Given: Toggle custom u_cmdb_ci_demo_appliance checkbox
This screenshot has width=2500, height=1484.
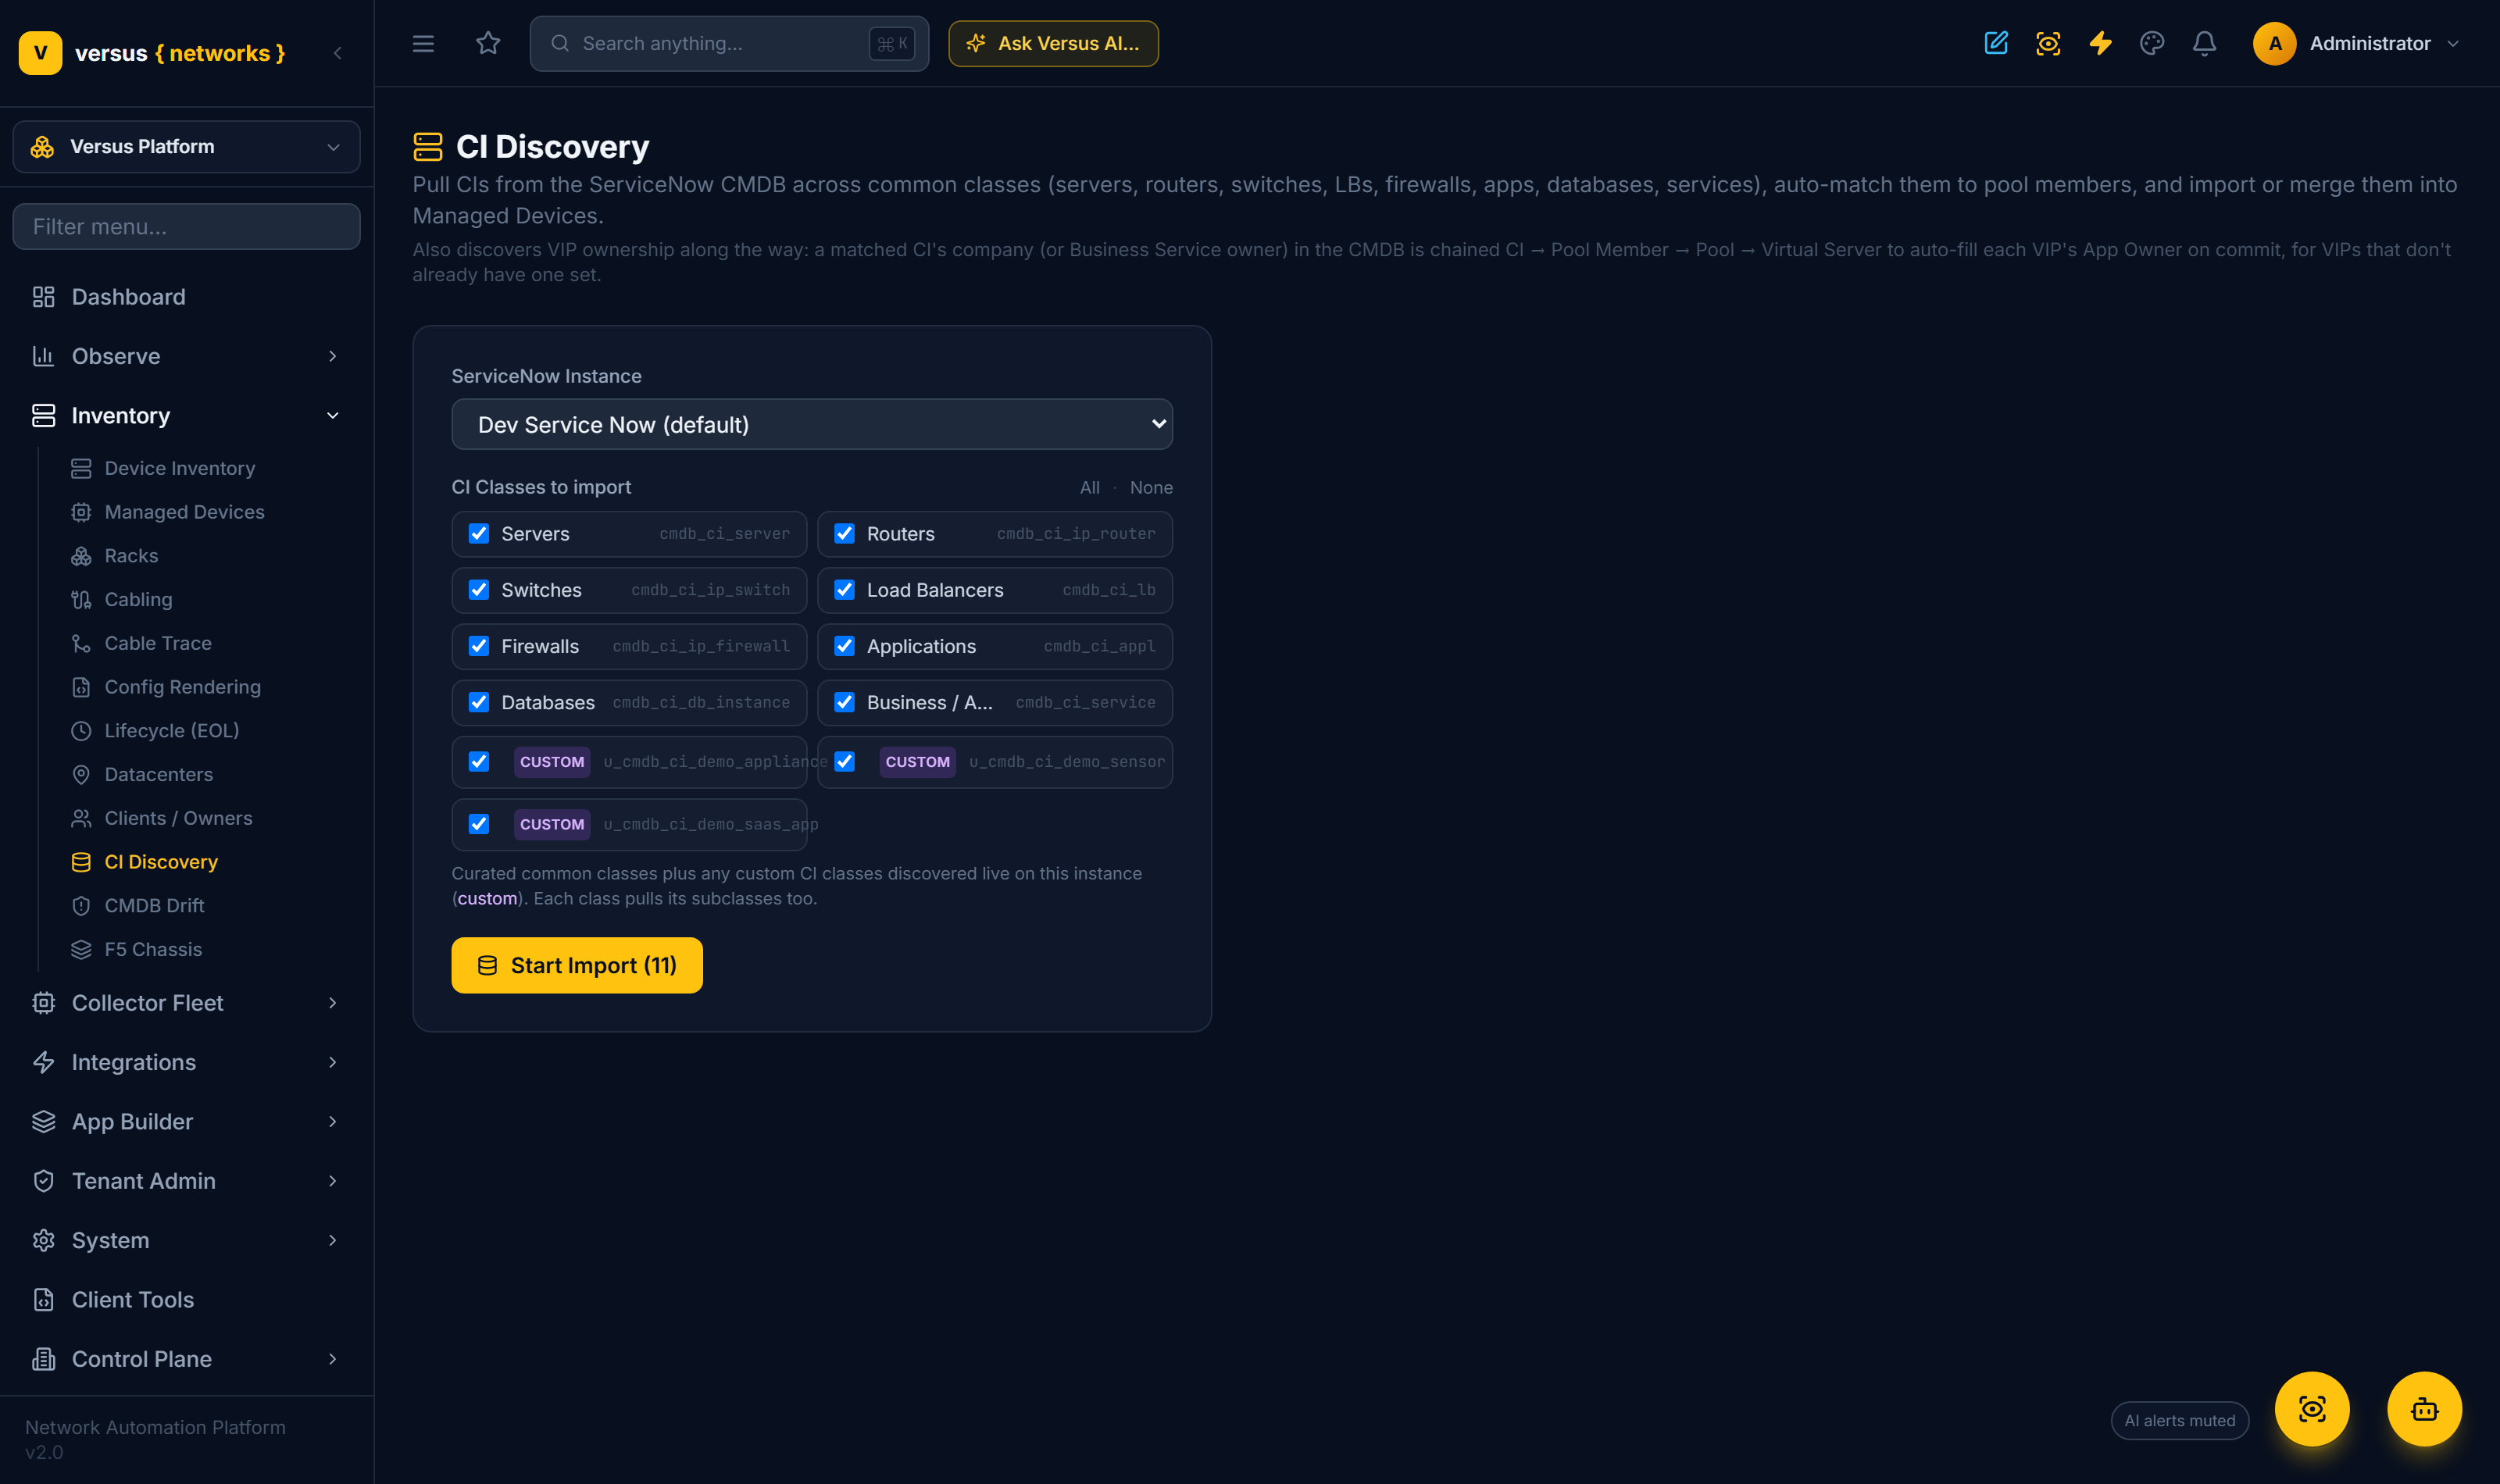Looking at the screenshot, I should tap(479, 762).
